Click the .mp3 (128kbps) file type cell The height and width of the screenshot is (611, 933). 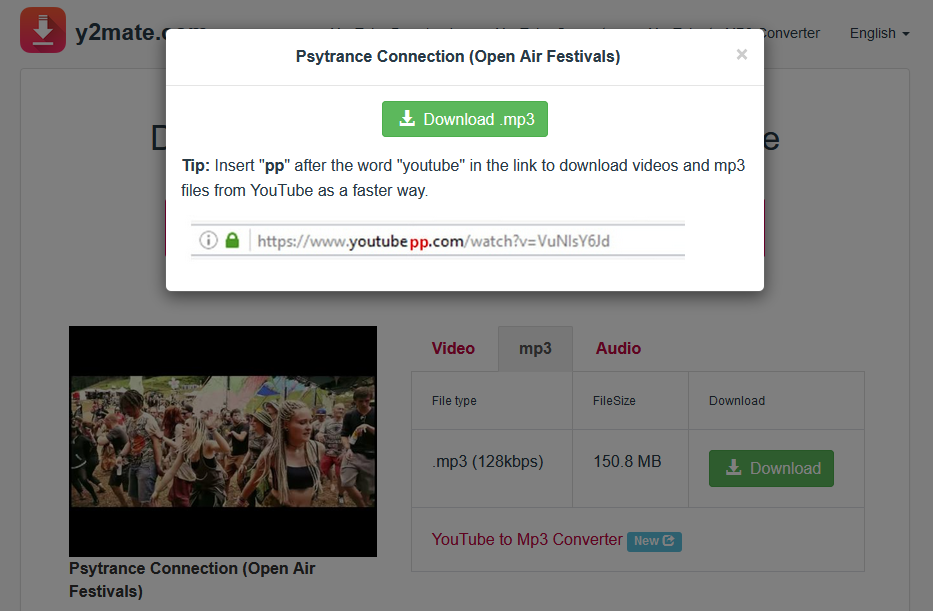[x=488, y=462]
